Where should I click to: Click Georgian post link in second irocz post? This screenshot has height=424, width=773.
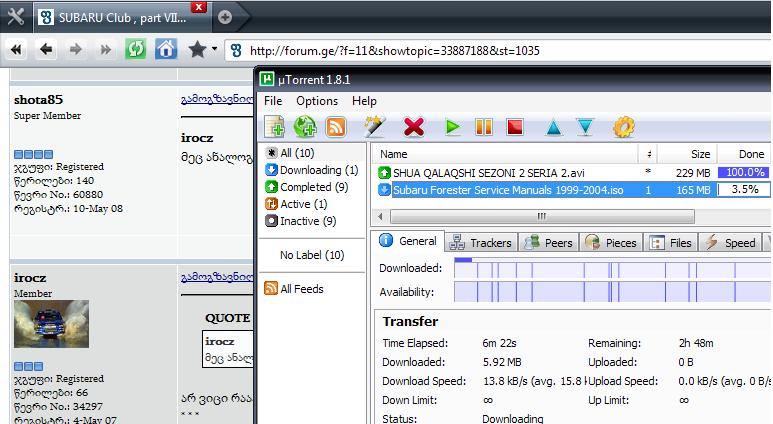217,277
